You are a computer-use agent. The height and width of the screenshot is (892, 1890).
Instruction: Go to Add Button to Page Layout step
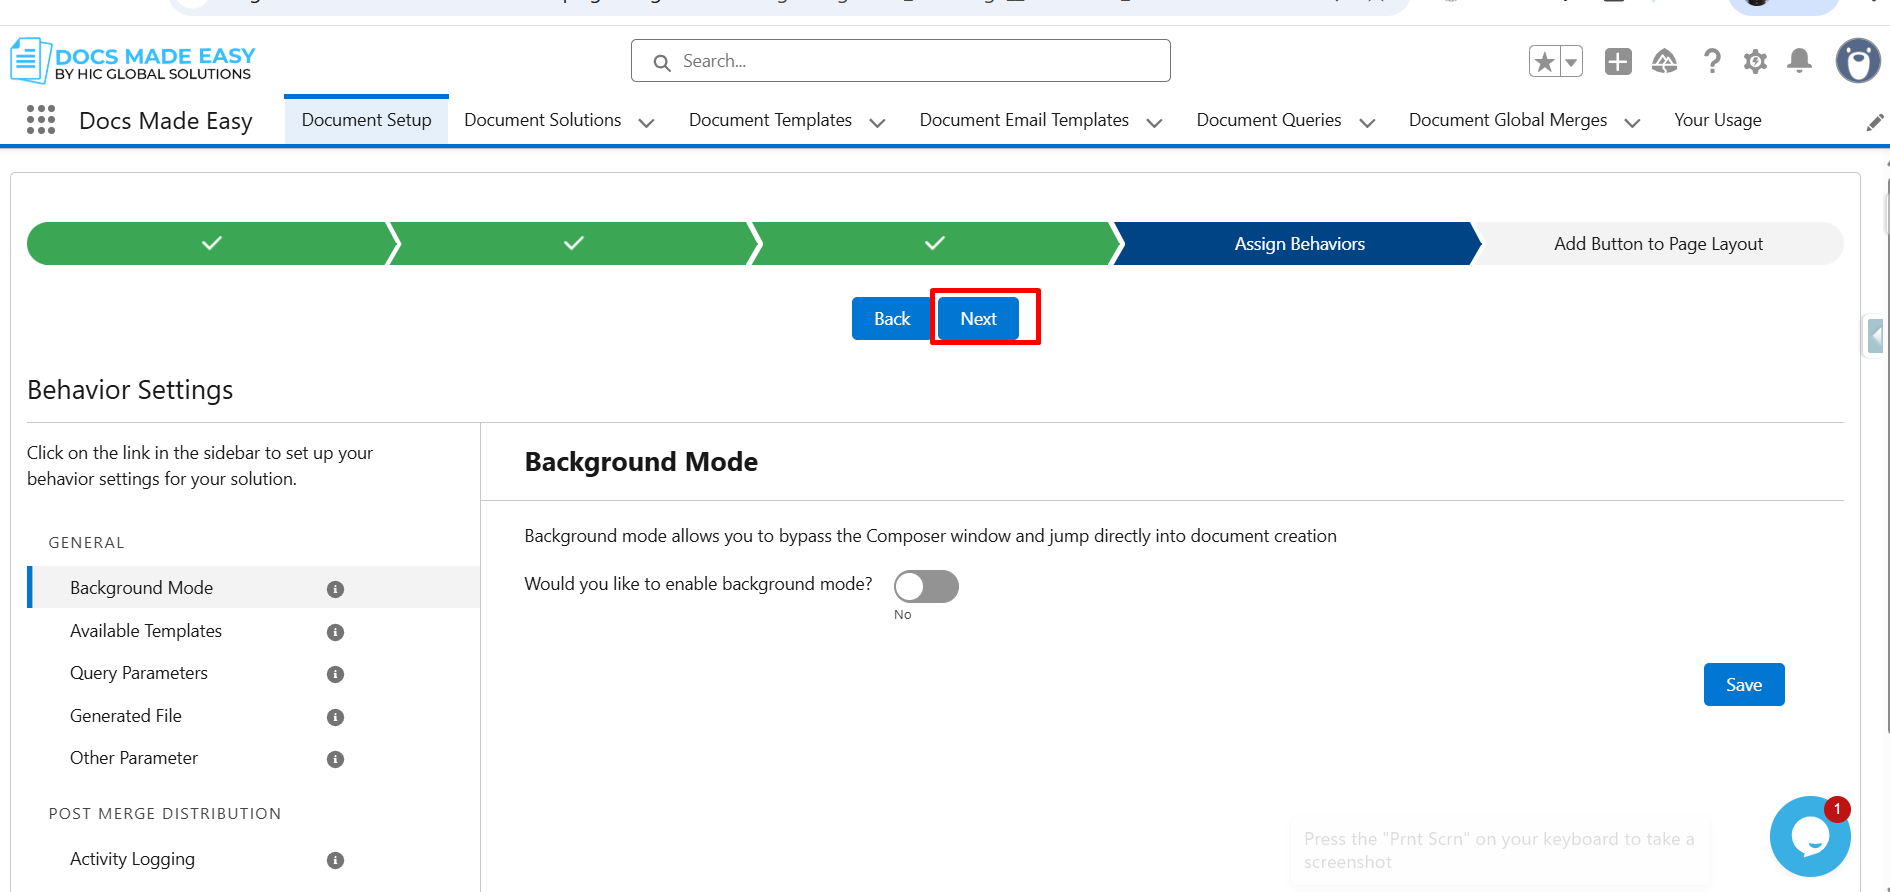(x=1657, y=244)
